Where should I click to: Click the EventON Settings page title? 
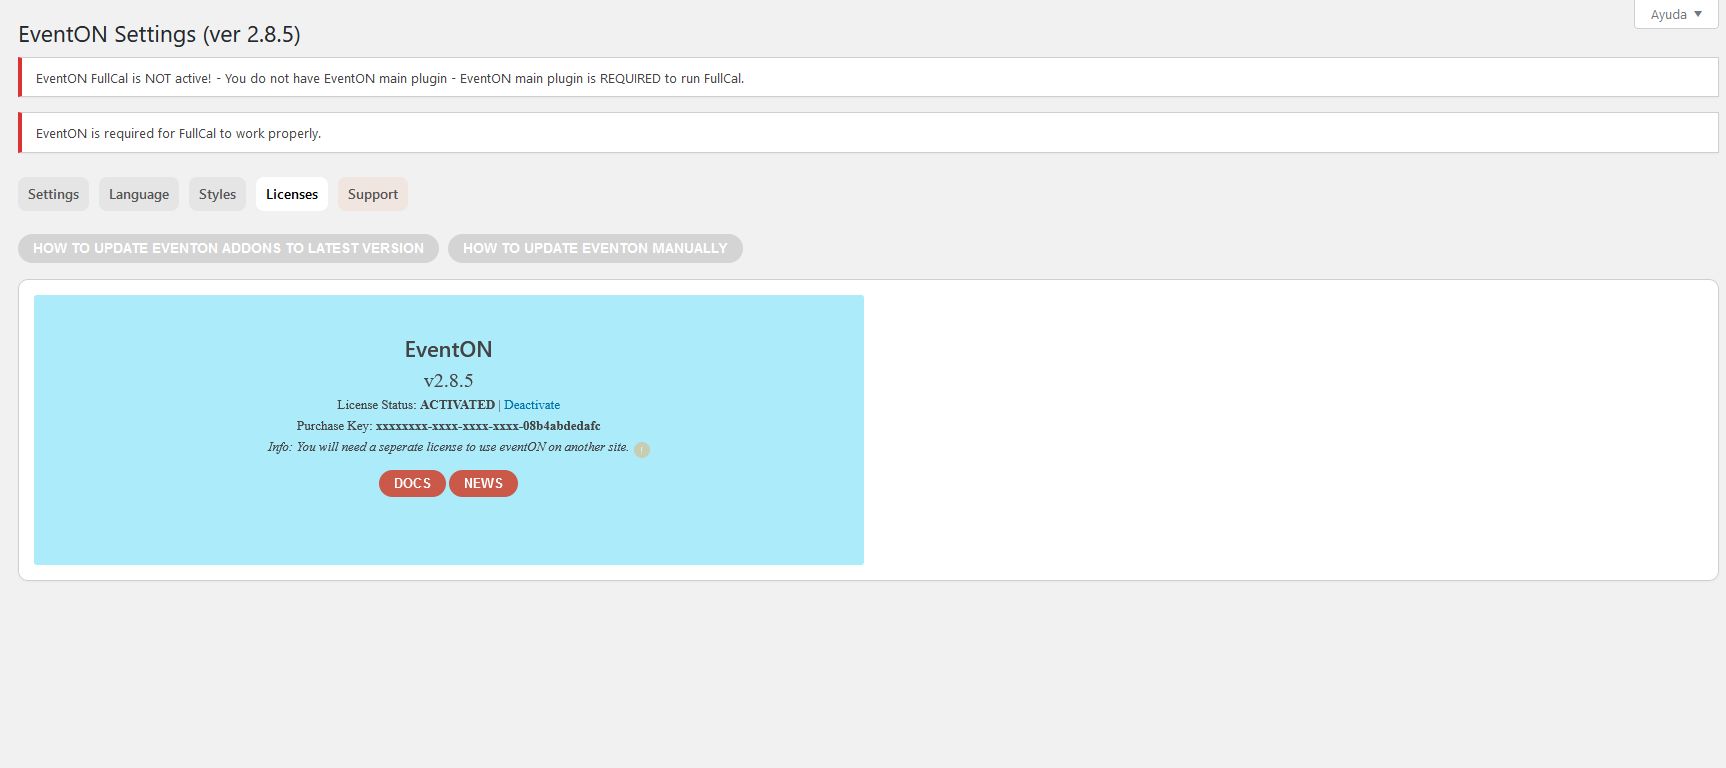(x=159, y=34)
